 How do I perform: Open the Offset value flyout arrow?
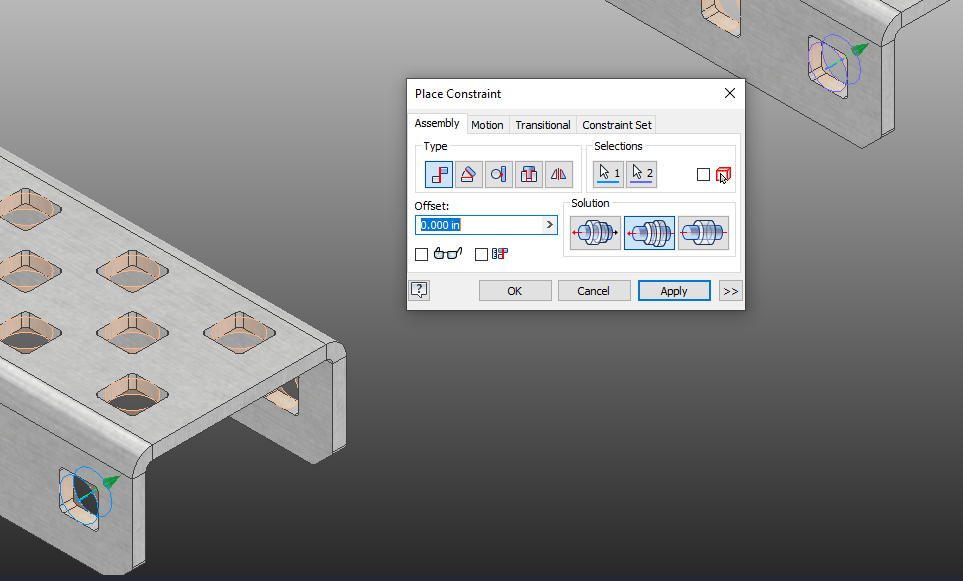click(550, 225)
